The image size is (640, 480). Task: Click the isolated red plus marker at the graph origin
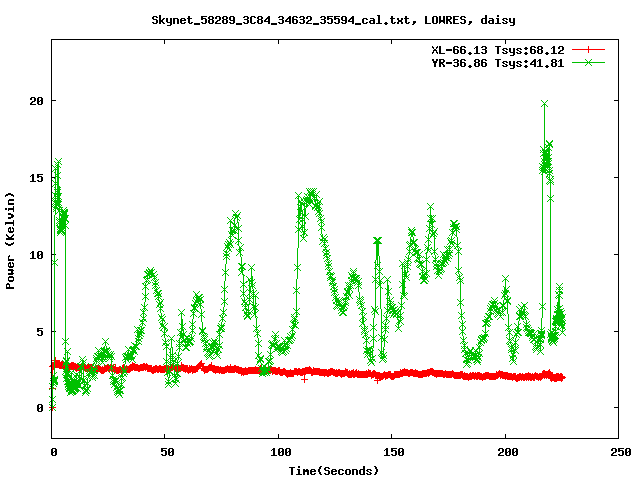(x=52, y=408)
